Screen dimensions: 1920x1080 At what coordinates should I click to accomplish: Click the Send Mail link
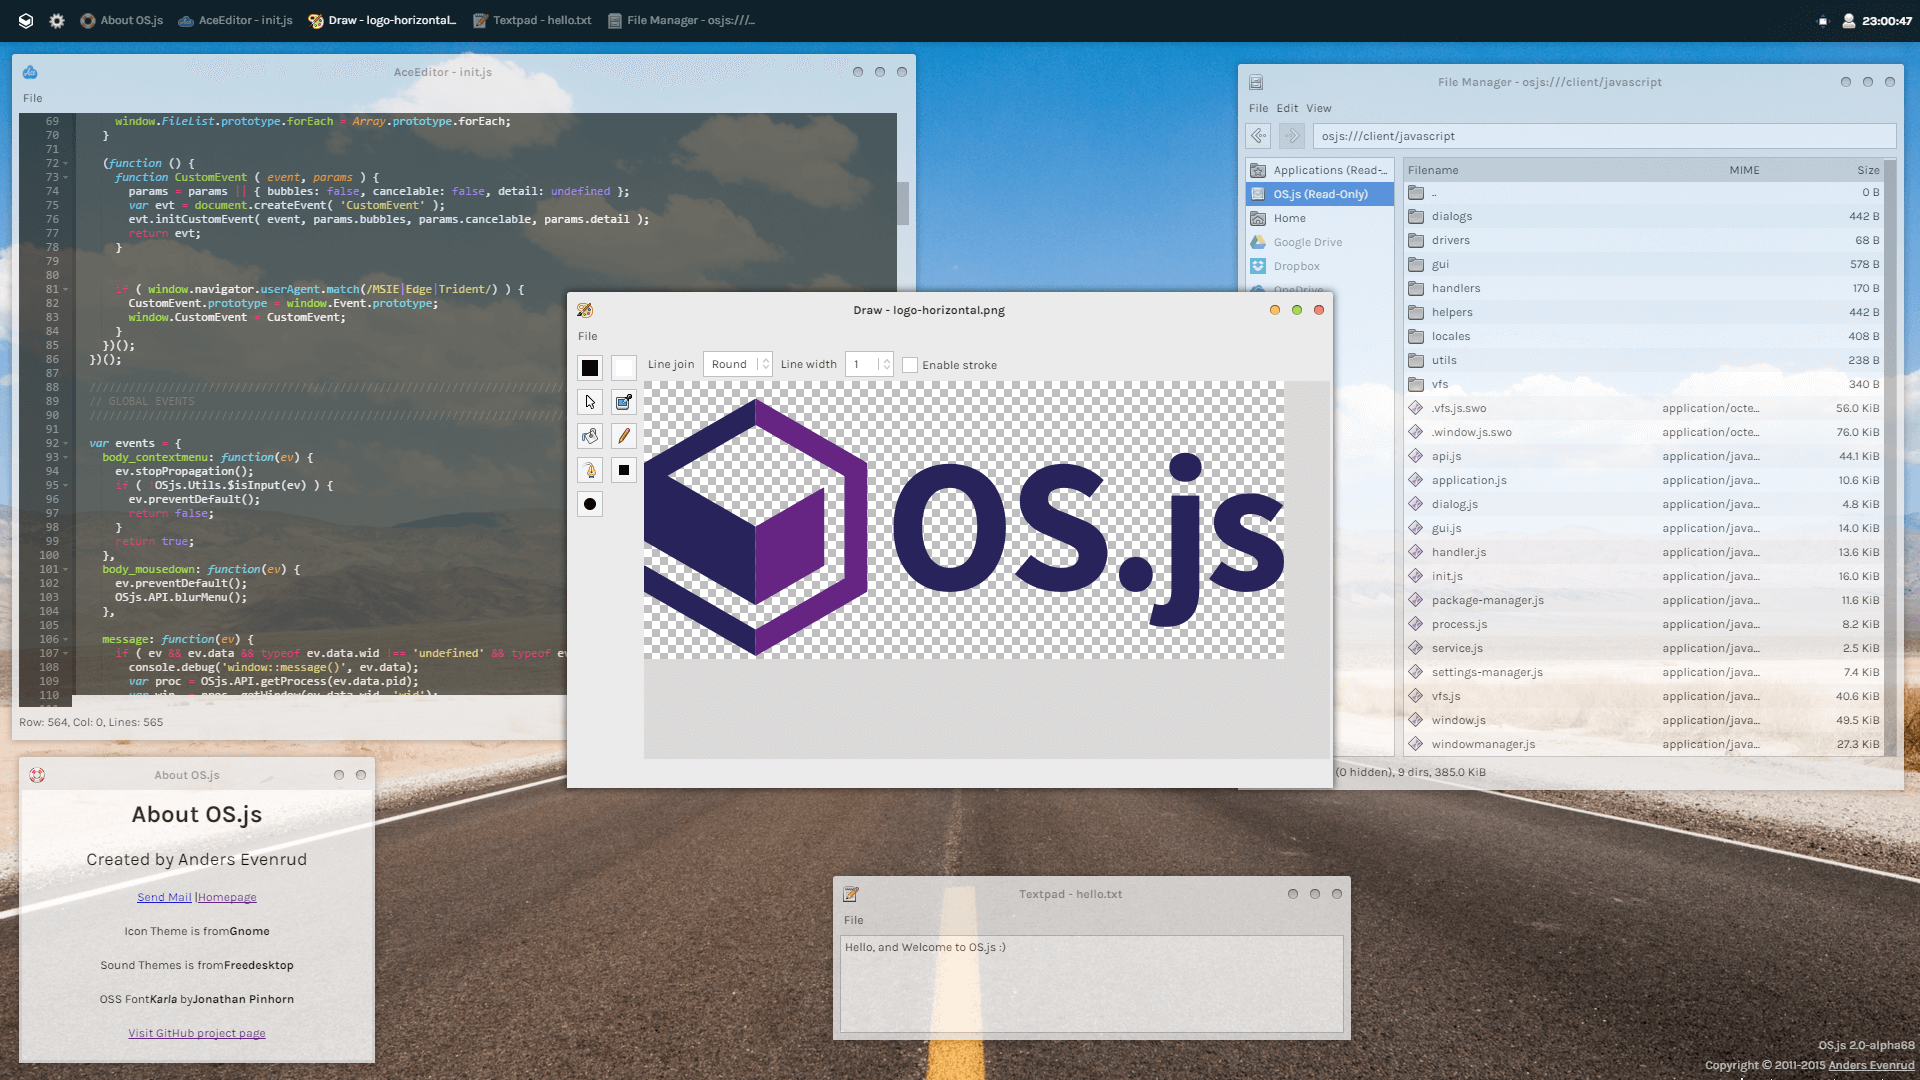click(164, 897)
